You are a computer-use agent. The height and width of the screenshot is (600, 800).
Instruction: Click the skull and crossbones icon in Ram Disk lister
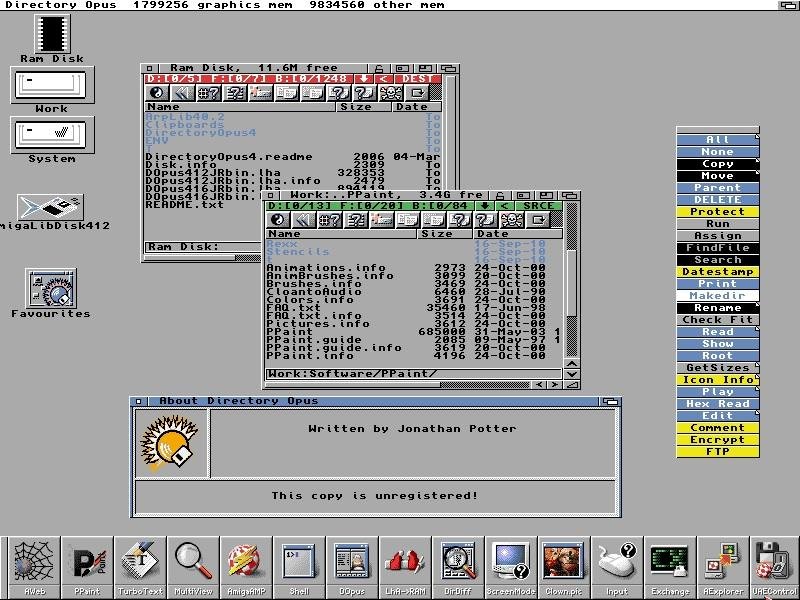click(391, 93)
